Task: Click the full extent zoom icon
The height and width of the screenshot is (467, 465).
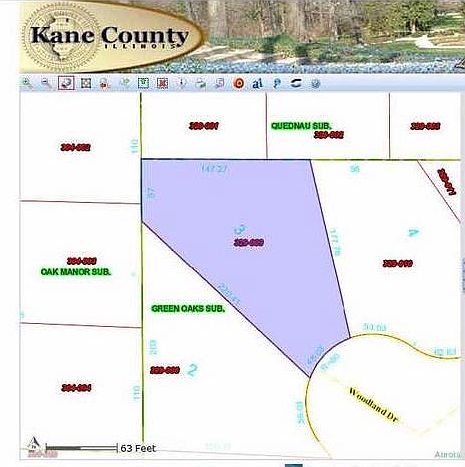Action: [86, 83]
